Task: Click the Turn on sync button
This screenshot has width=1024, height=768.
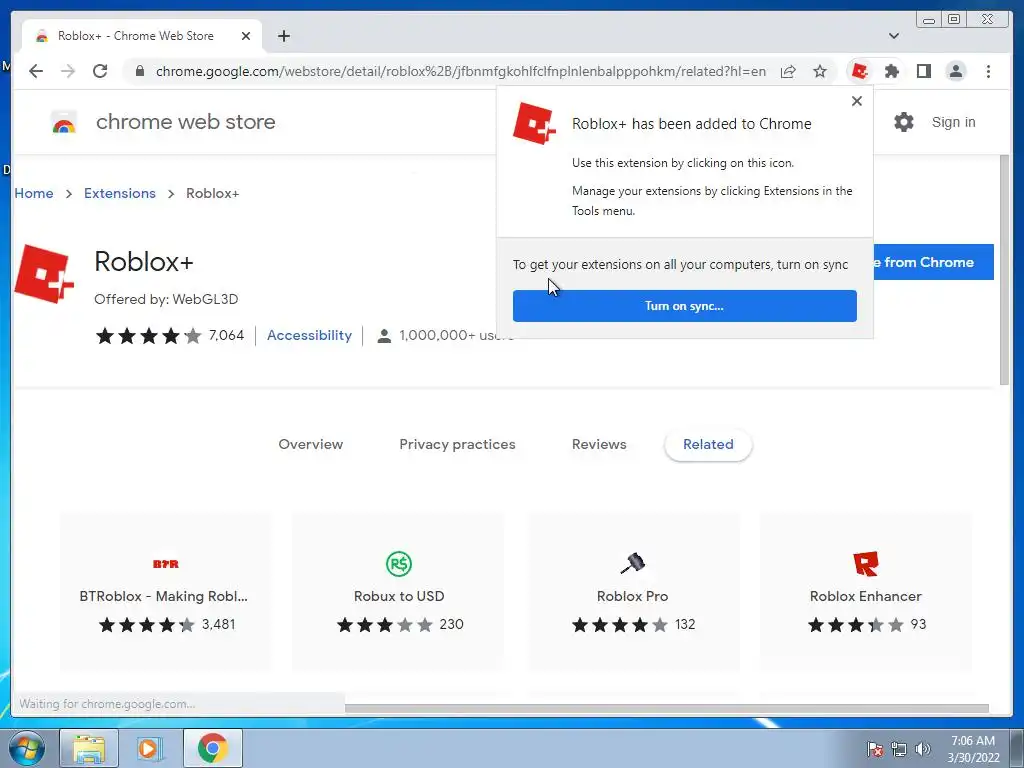Action: click(x=684, y=306)
